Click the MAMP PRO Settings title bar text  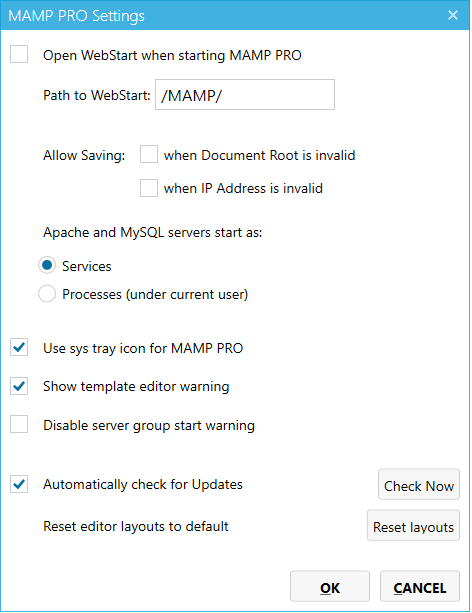click(x=76, y=16)
